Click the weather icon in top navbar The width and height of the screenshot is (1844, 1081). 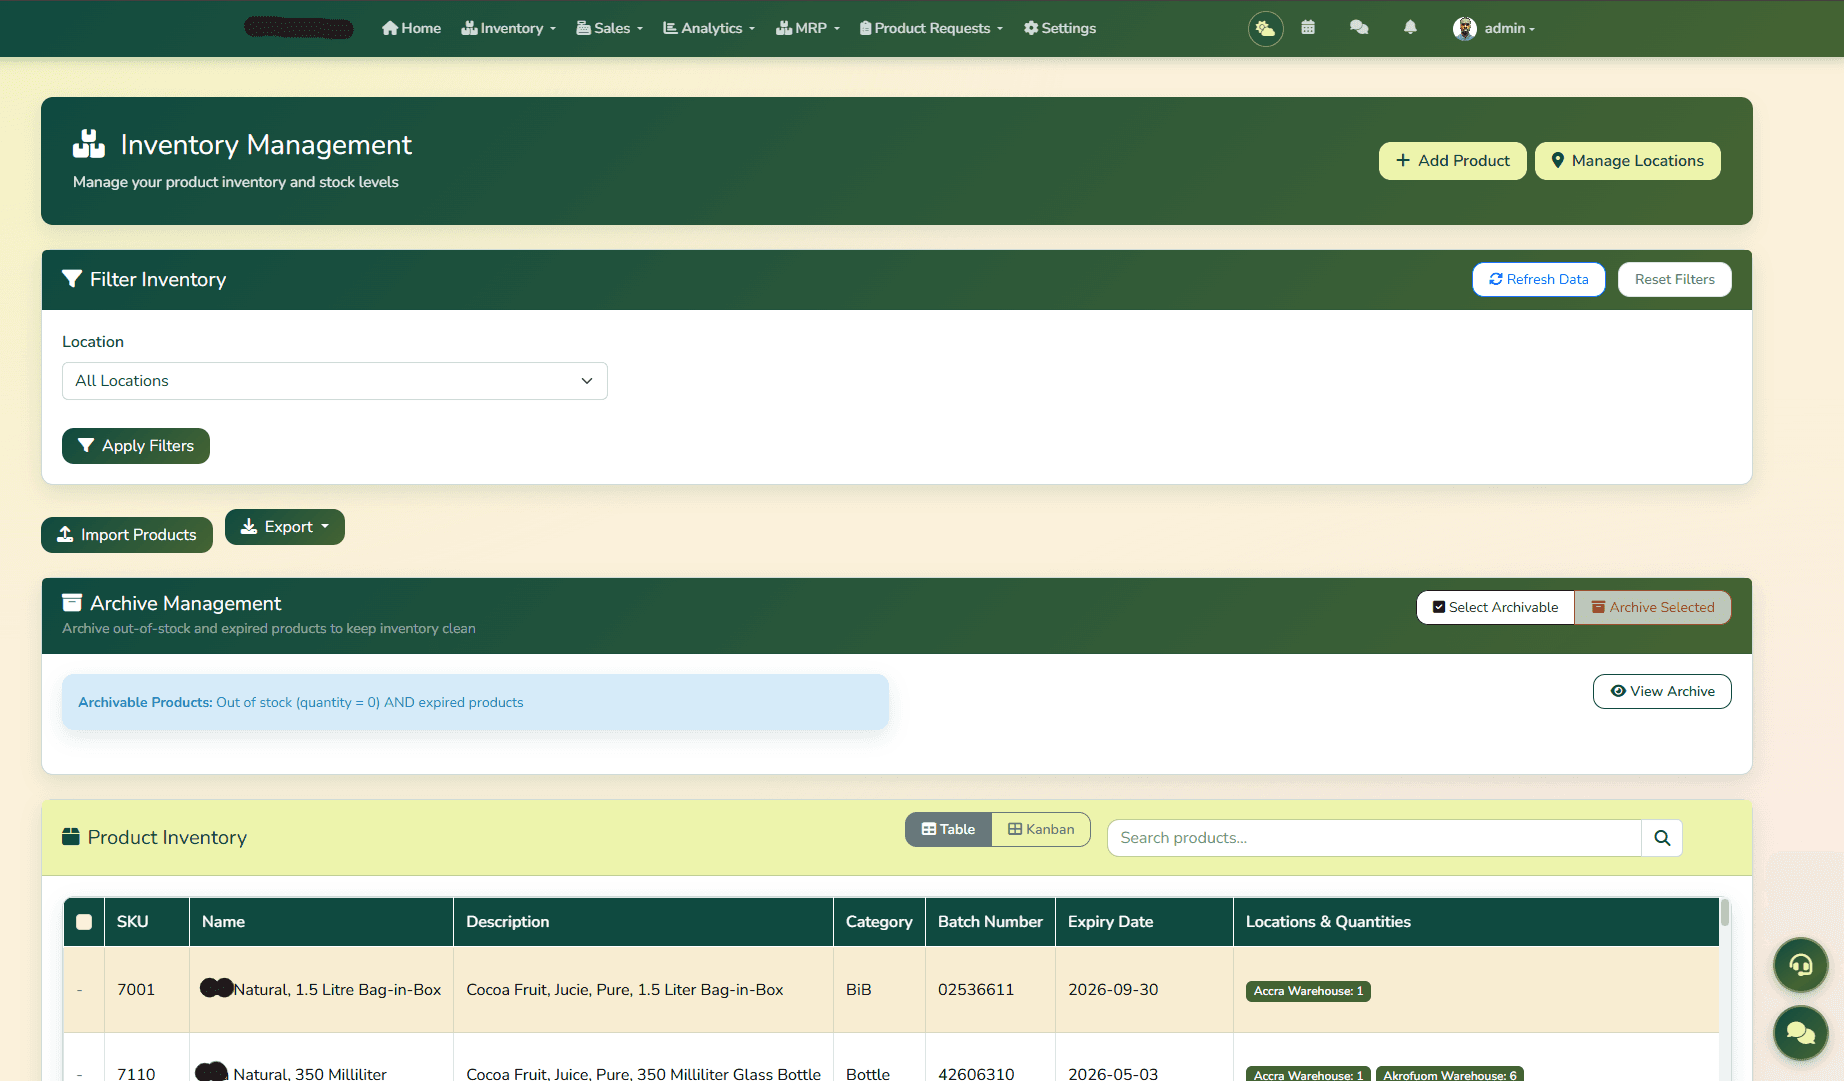1265,28
